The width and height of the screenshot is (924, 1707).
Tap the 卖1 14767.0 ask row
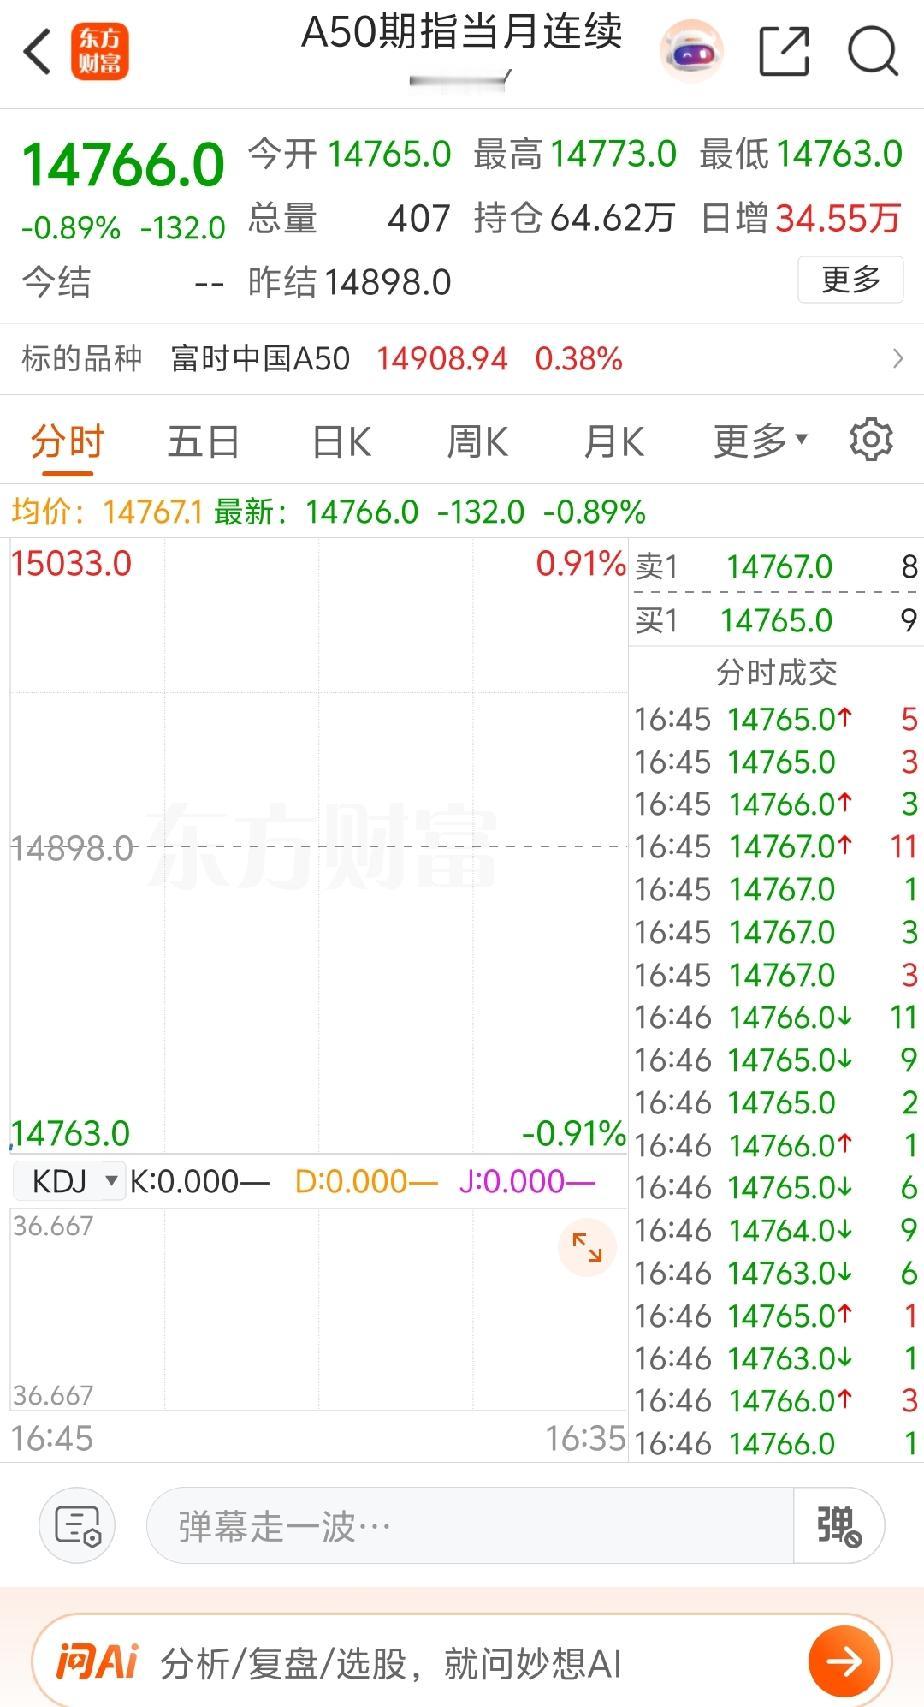(x=776, y=567)
